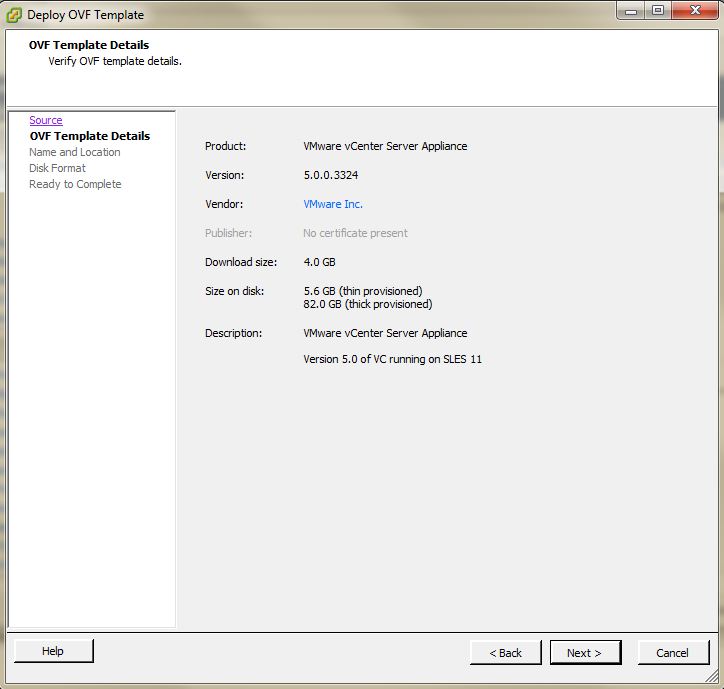The image size is (724, 689).
Task: Open the VMware Inc. vendor link
Action: click(x=333, y=204)
